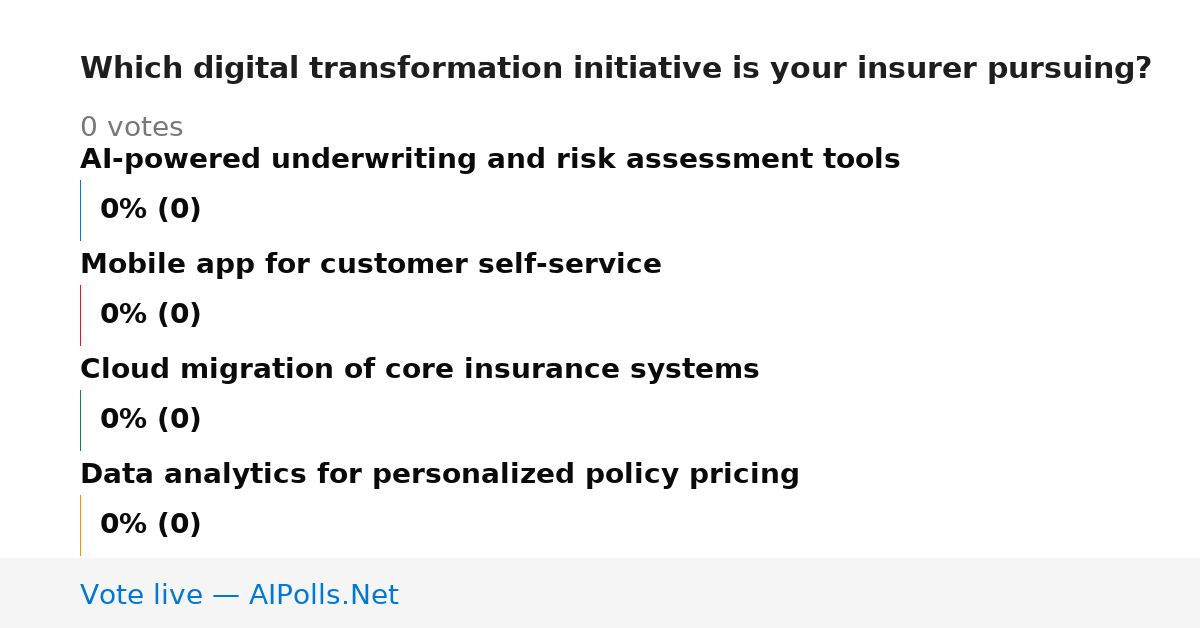Click the gray footer bar area

600,593
